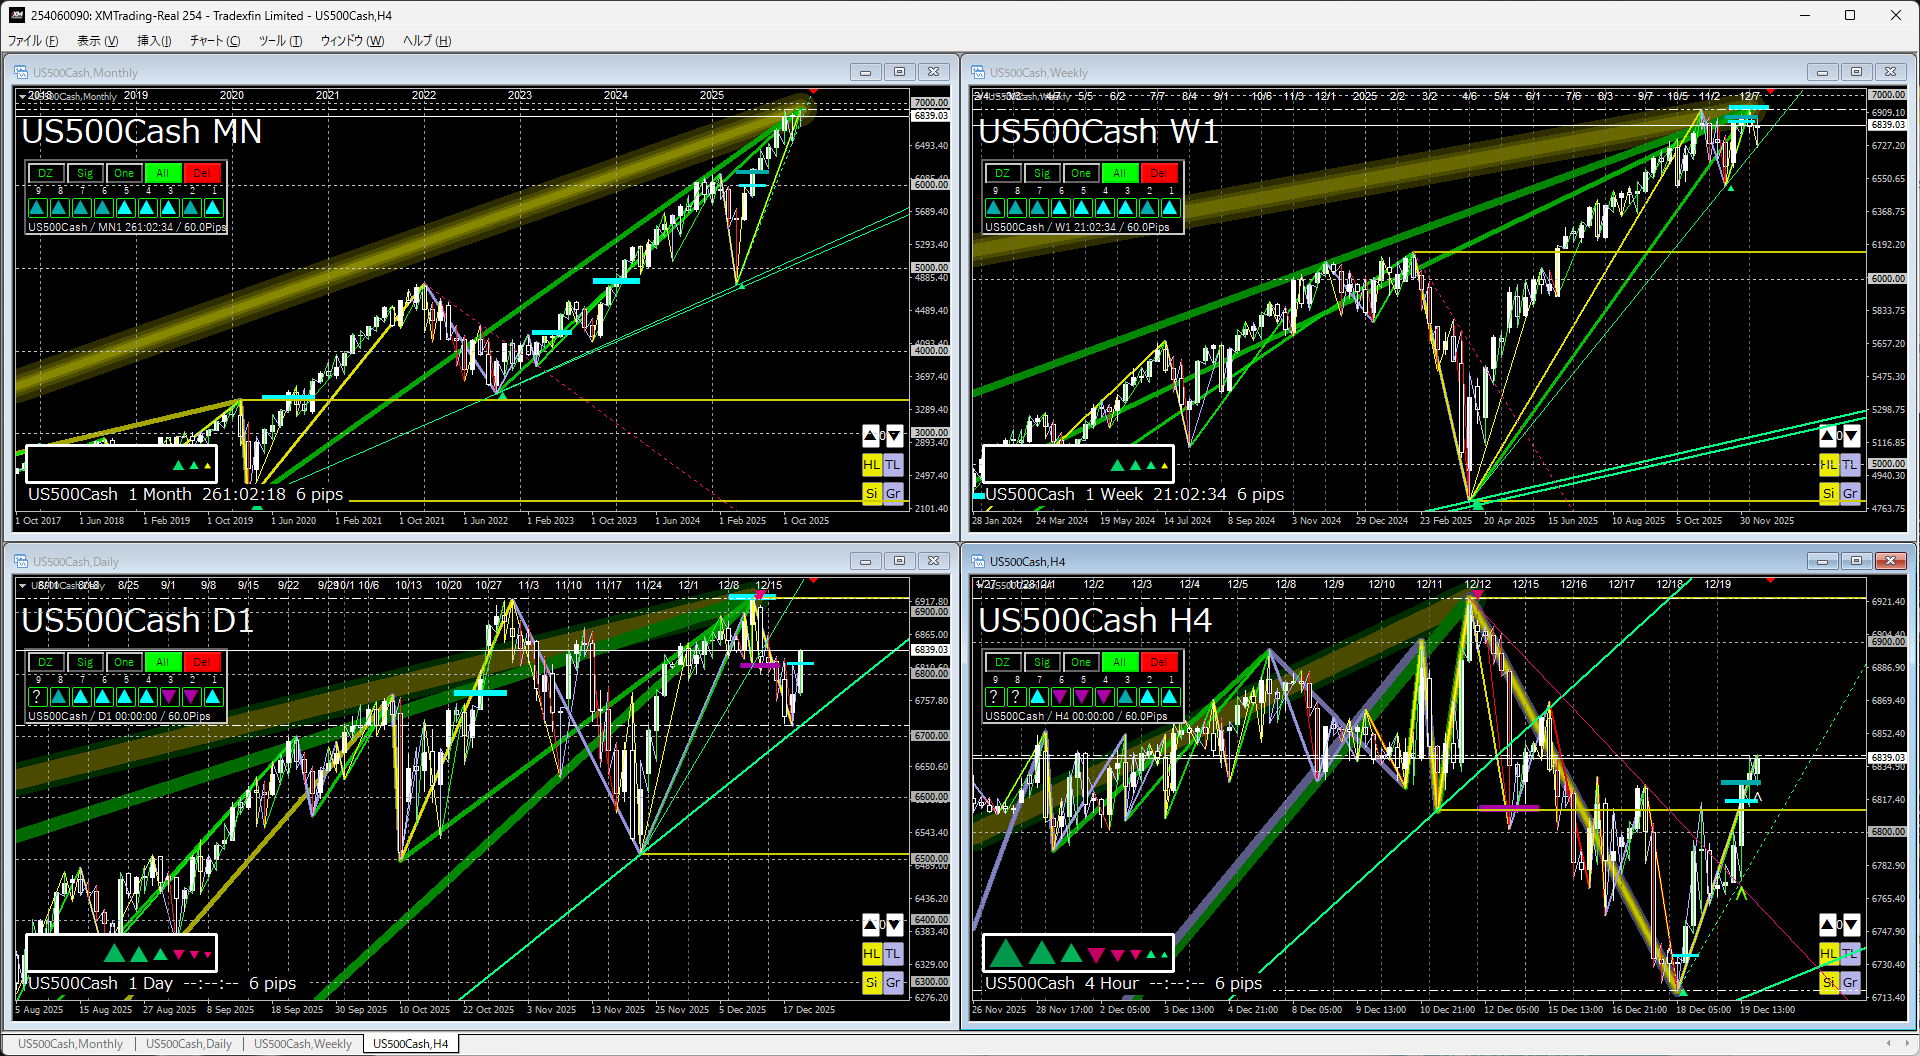The height and width of the screenshot is (1056, 1920).
Task: Click the white up arrow button in H4 chart
Action: click(1828, 925)
